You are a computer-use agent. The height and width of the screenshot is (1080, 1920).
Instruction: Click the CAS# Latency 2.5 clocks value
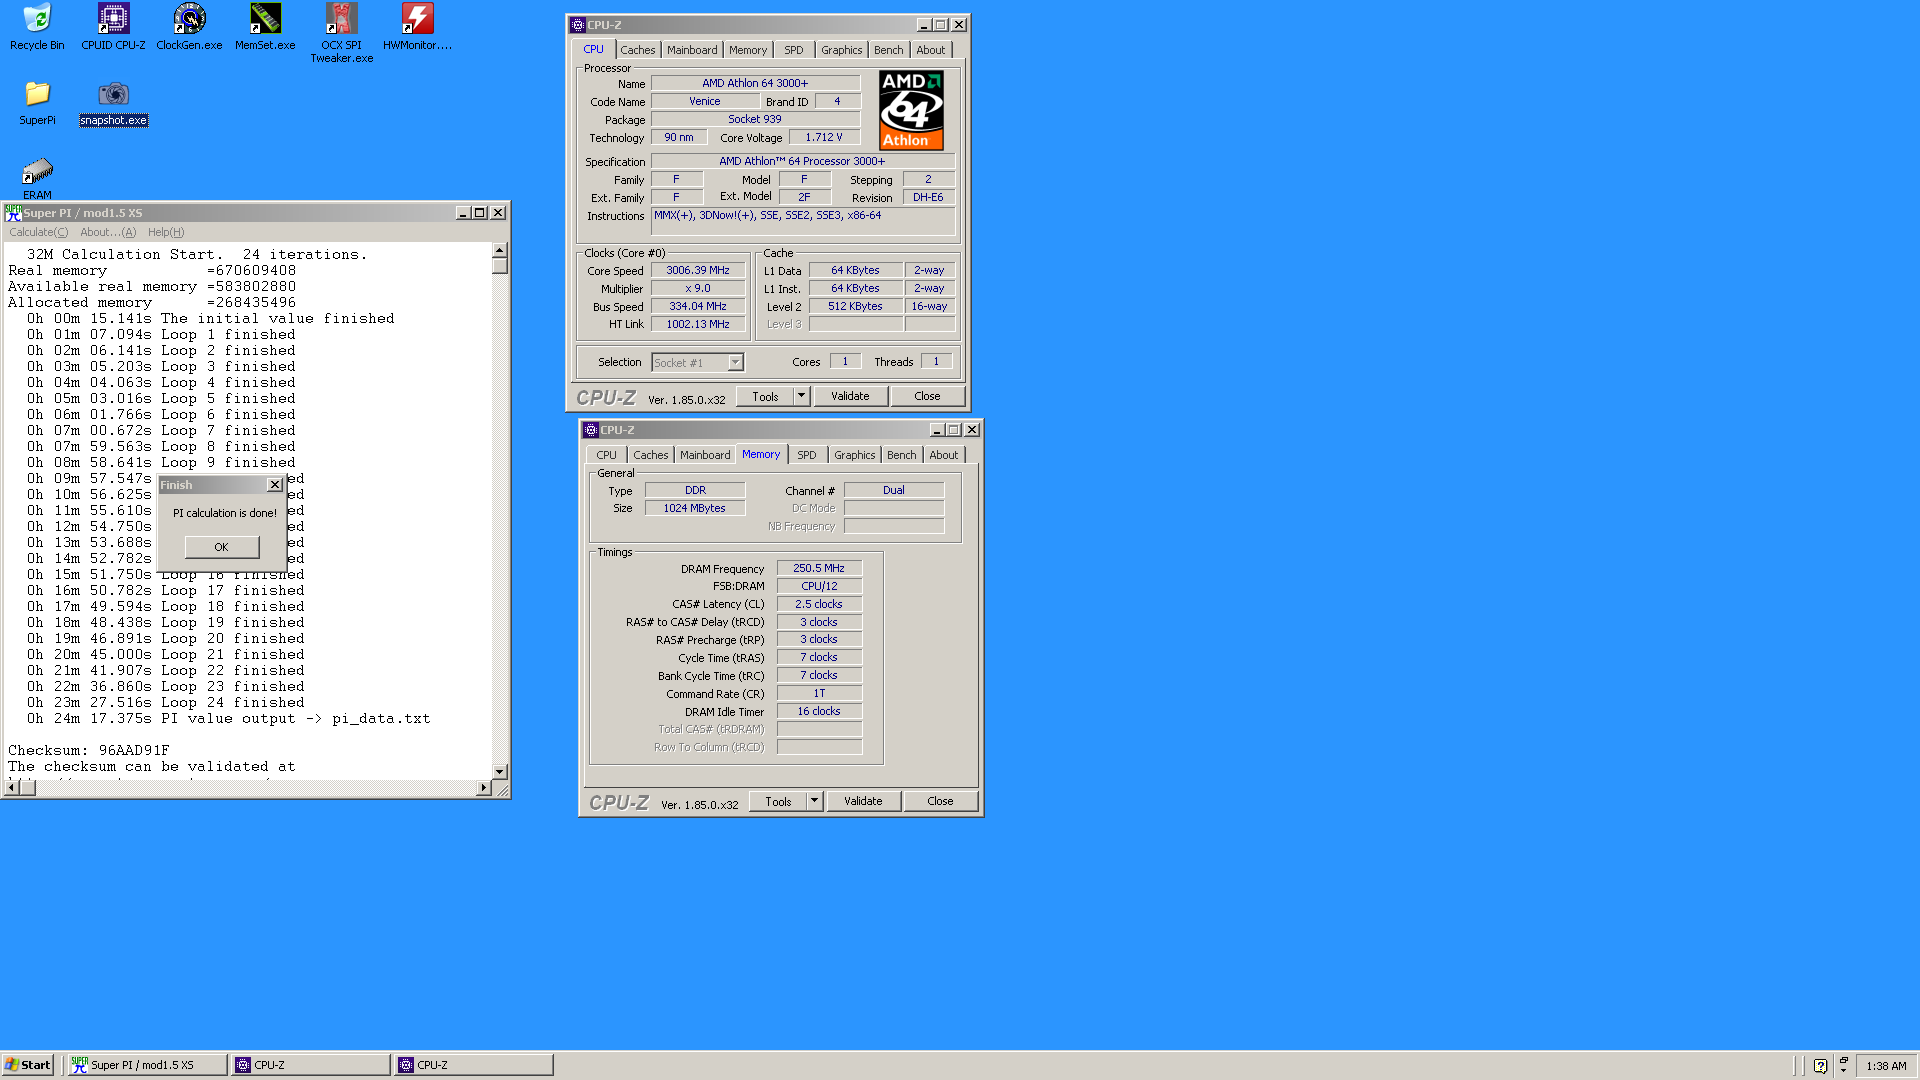pos(819,604)
